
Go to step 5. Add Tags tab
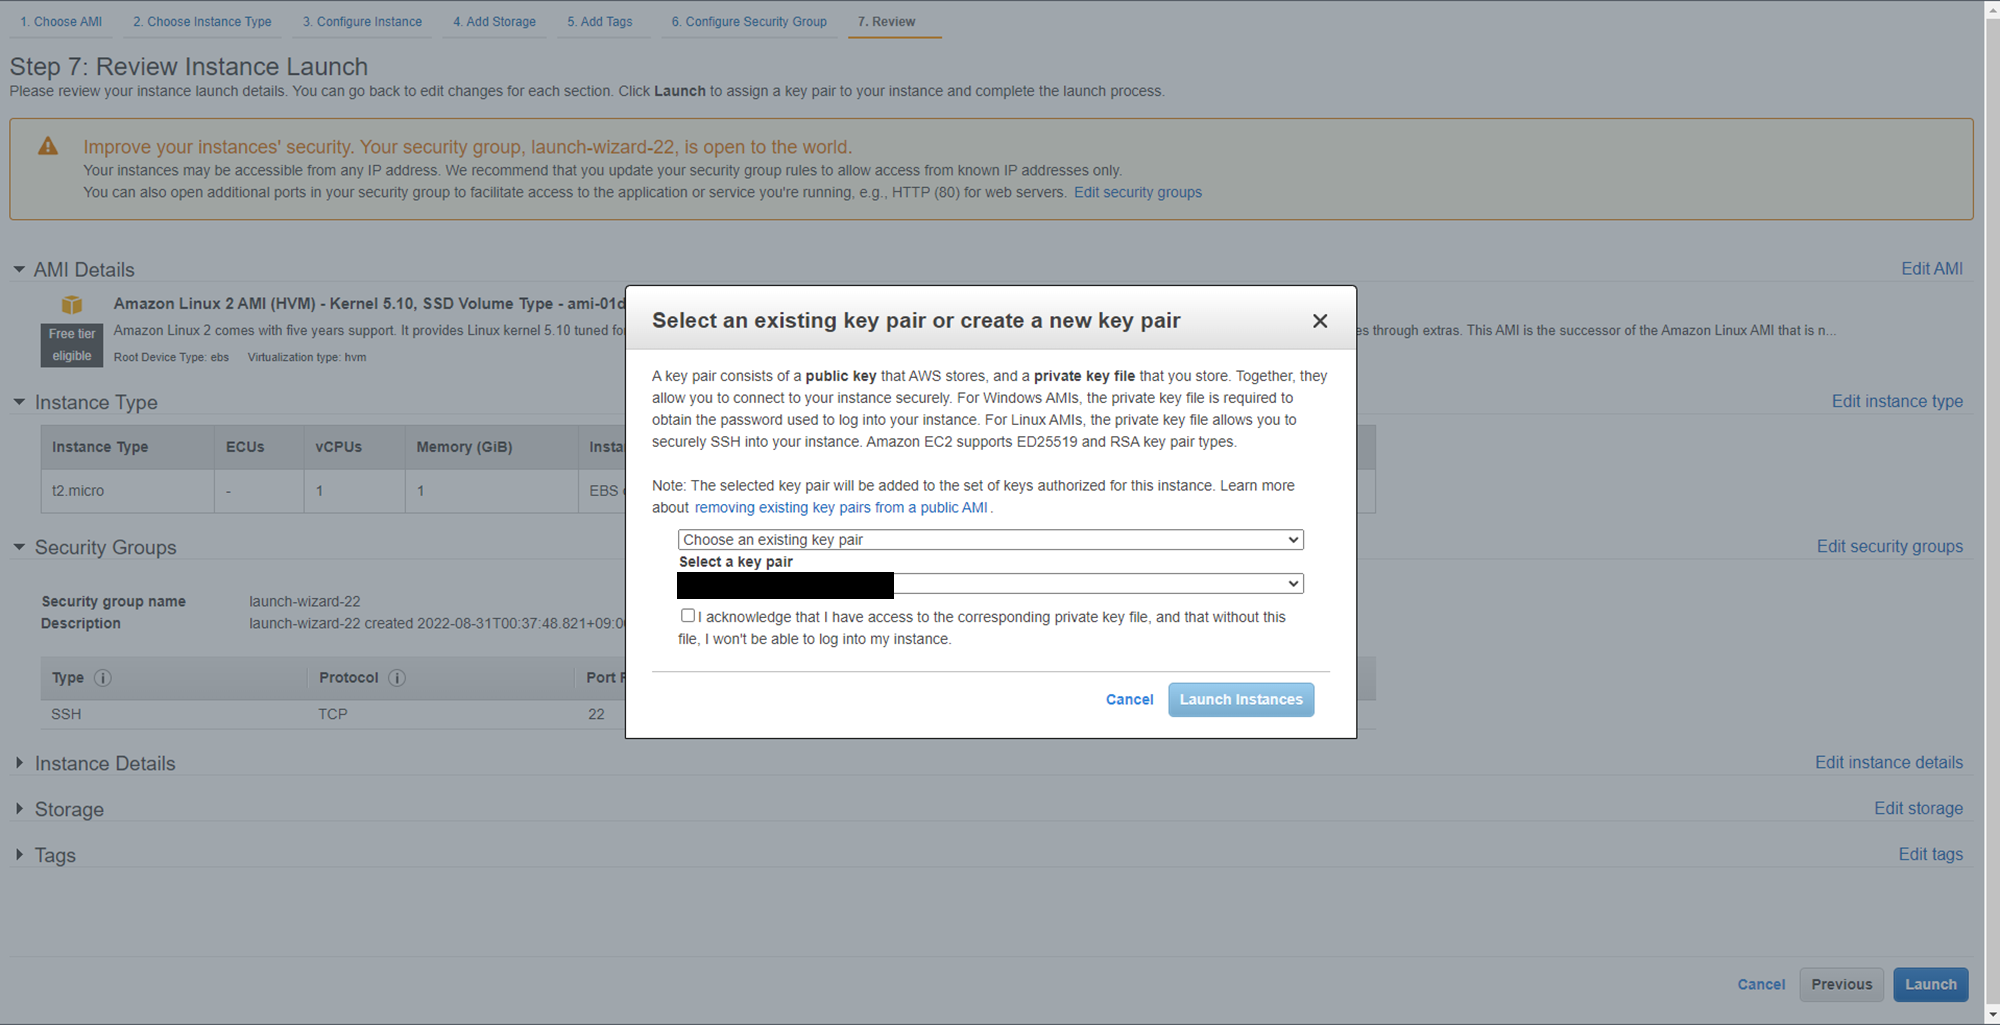point(600,22)
